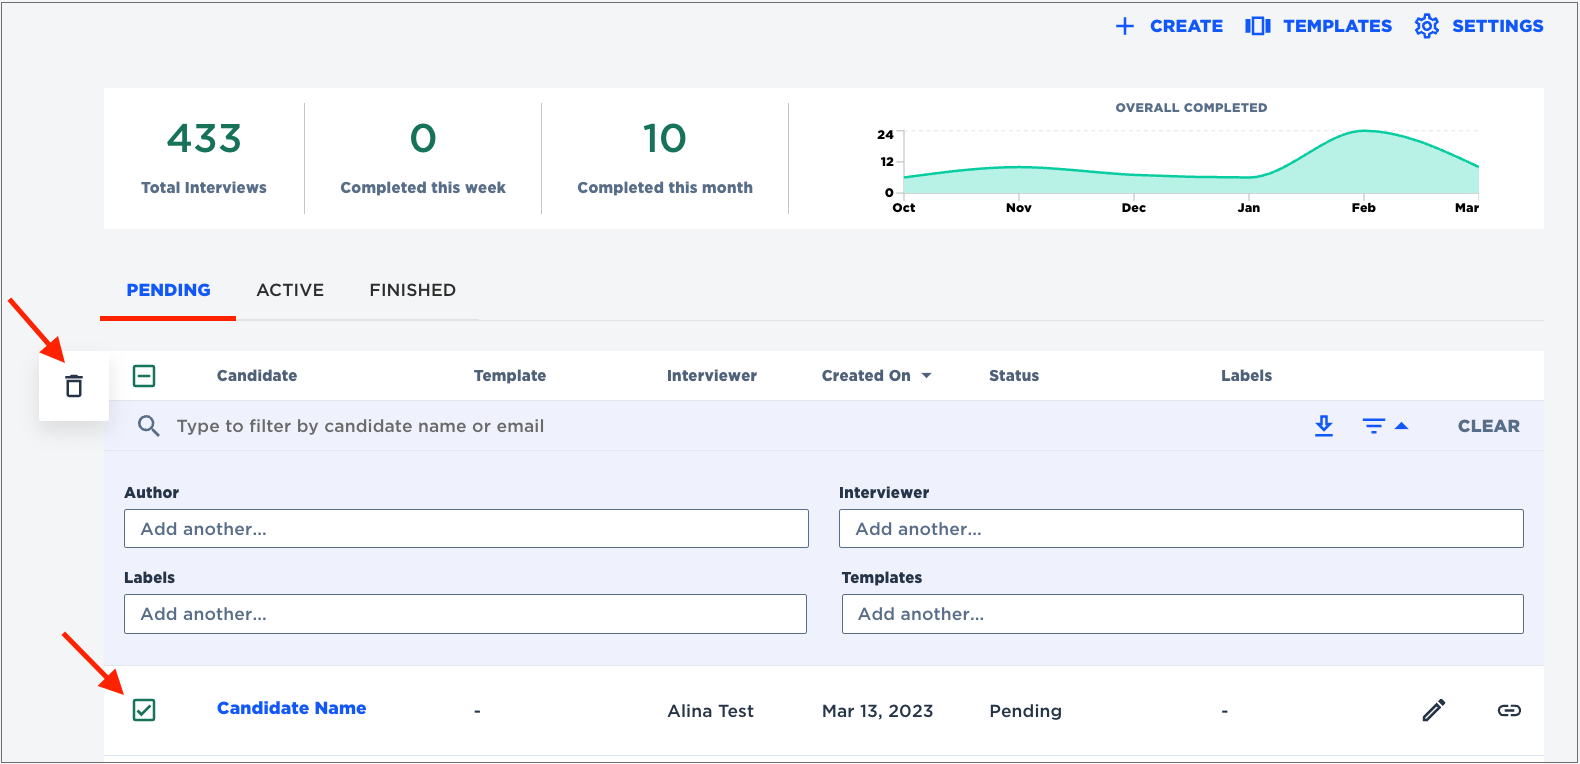Switch to the Pending tab
The image size is (1580, 764).
pyautogui.click(x=168, y=290)
